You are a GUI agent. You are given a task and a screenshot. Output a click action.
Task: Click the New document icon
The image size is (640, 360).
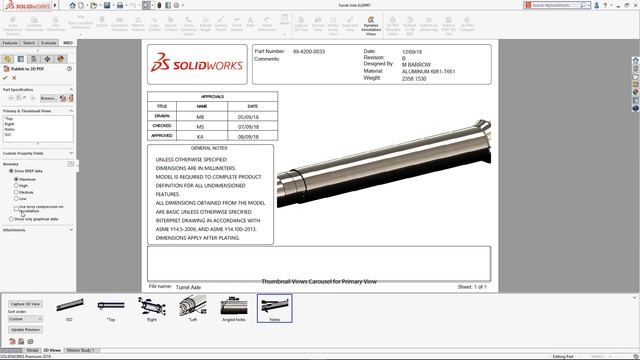(x=81, y=5)
